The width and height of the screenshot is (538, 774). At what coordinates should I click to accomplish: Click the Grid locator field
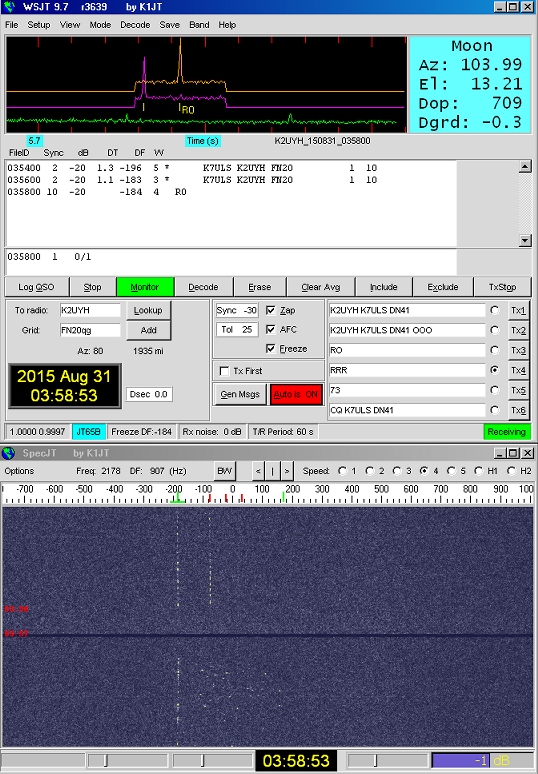pyautogui.click(x=90, y=330)
